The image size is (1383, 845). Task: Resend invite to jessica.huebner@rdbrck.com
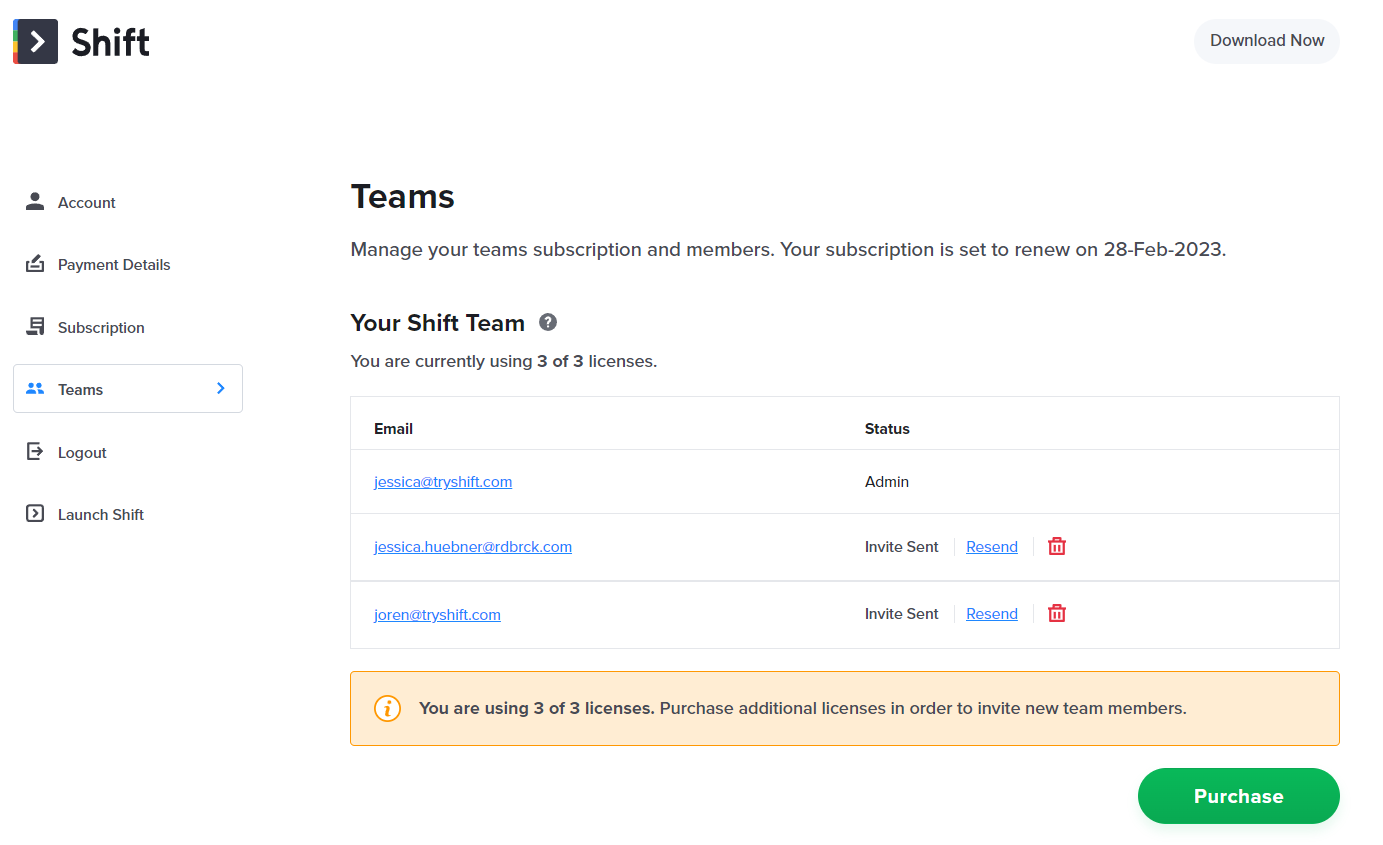point(992,546)
